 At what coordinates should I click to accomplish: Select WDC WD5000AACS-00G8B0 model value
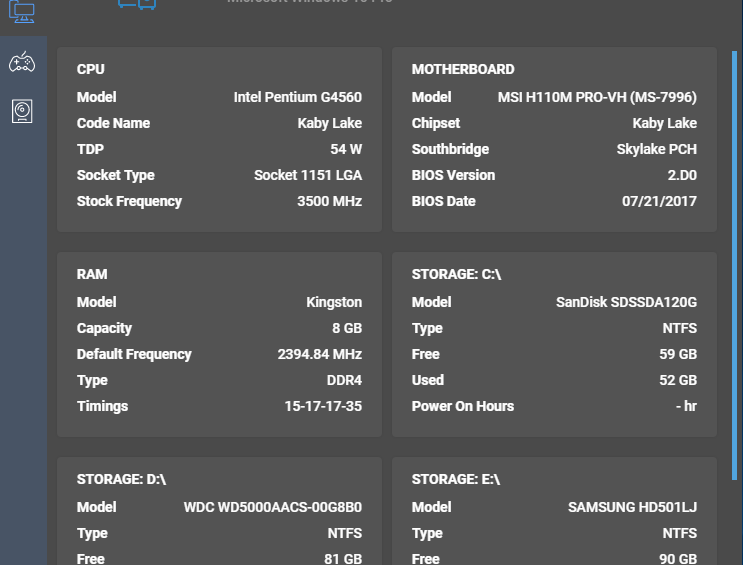tap(273, 508)
